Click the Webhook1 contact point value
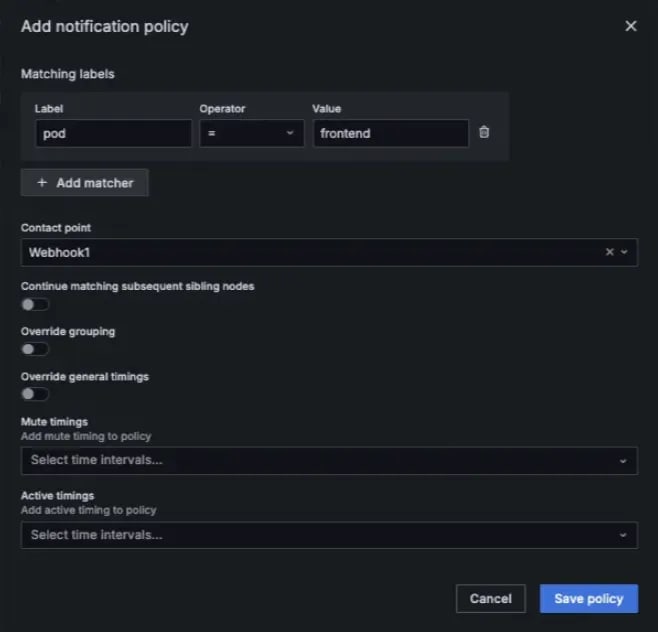Viewport: 658px width, 632px height. click(x=60, y=252)
